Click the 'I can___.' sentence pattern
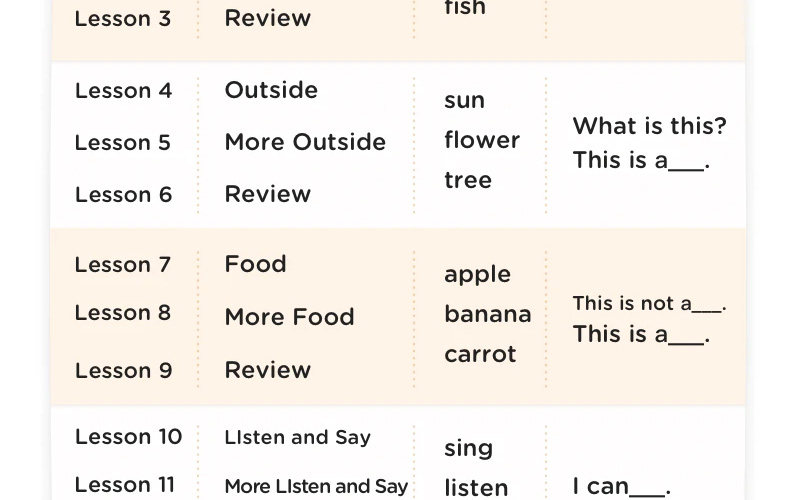This screenshot has width=790, height=500. pos(621,487)
